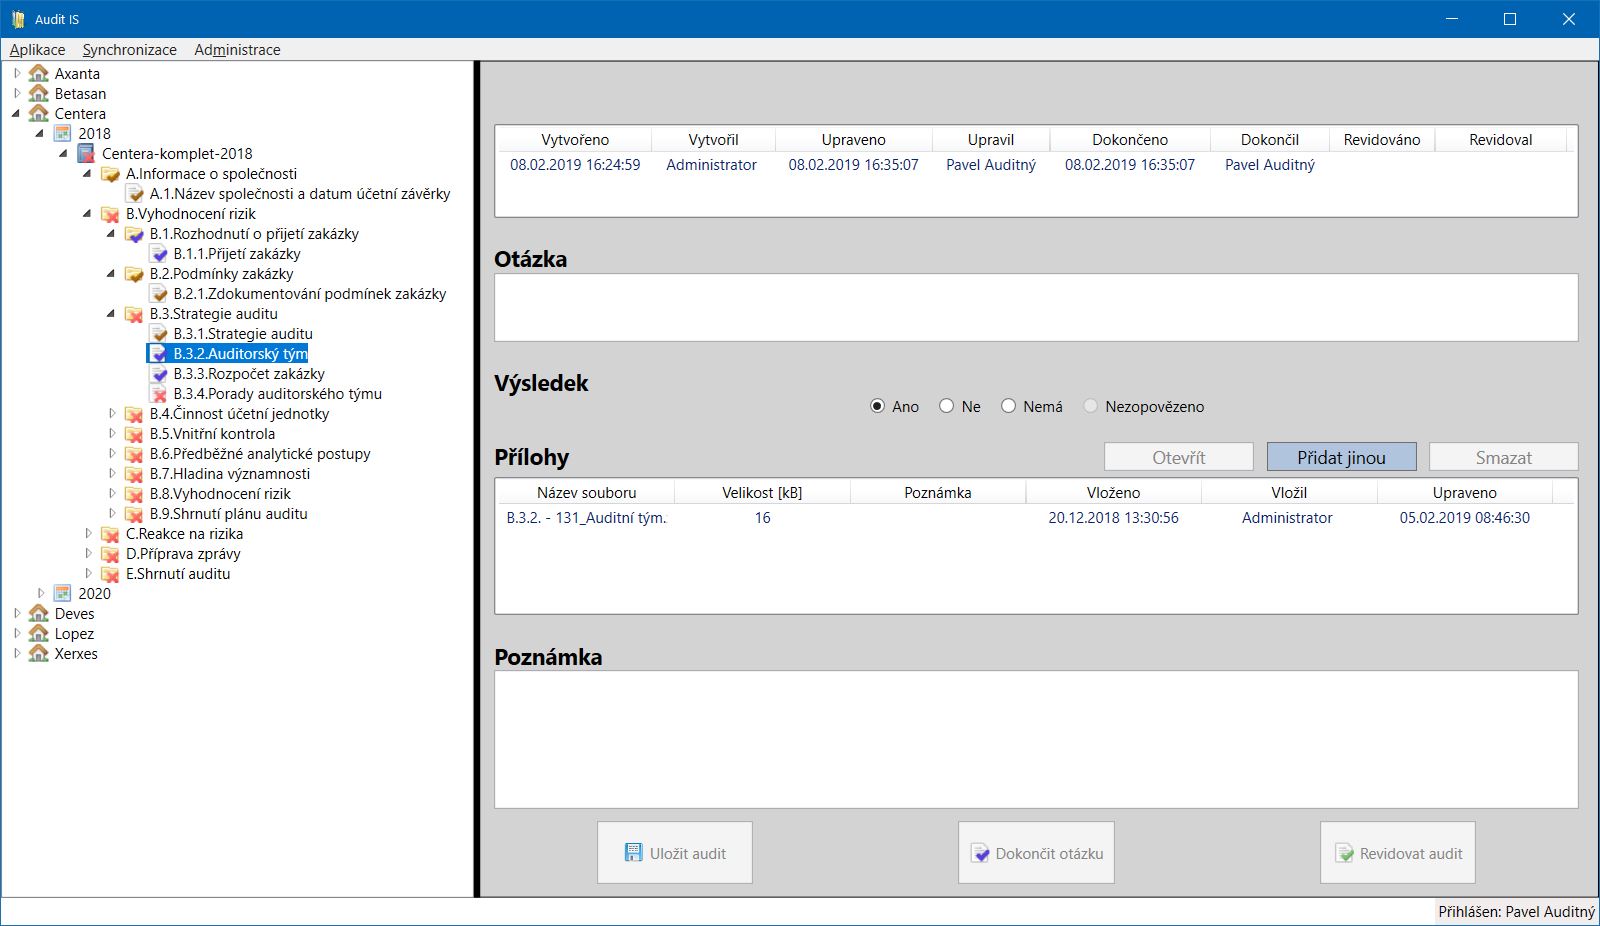This screenshot has width=1600, height=926.
Task: Click the audit book icon of Centera-komplet-2018
Action: pos(86,153)
